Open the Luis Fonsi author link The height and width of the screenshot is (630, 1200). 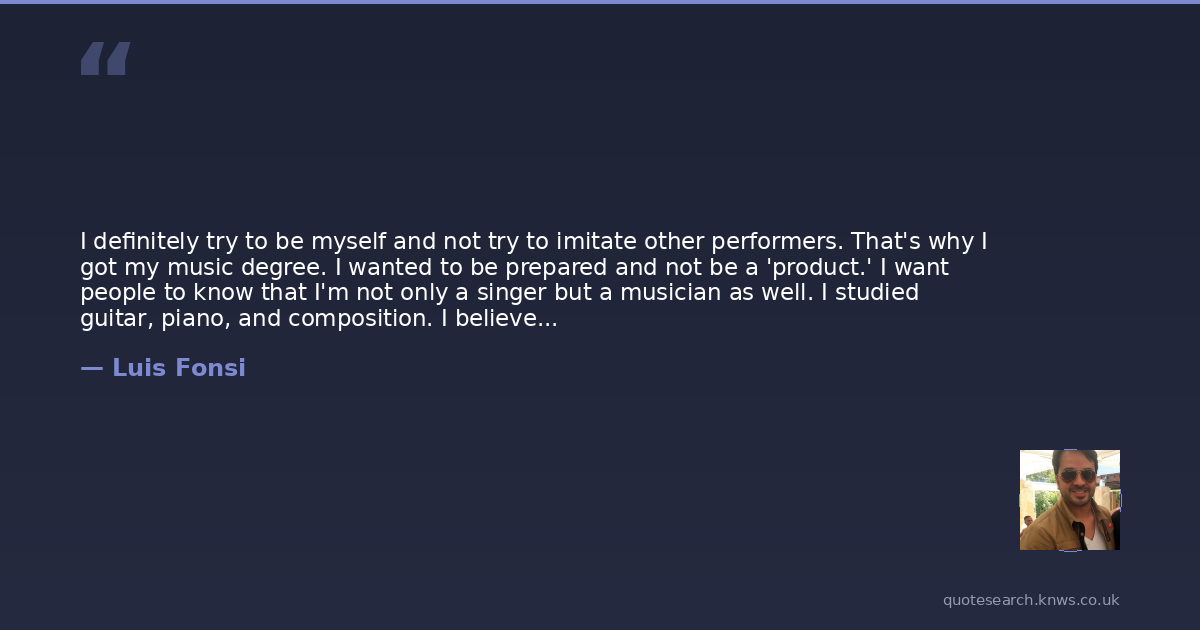(178, 368)
